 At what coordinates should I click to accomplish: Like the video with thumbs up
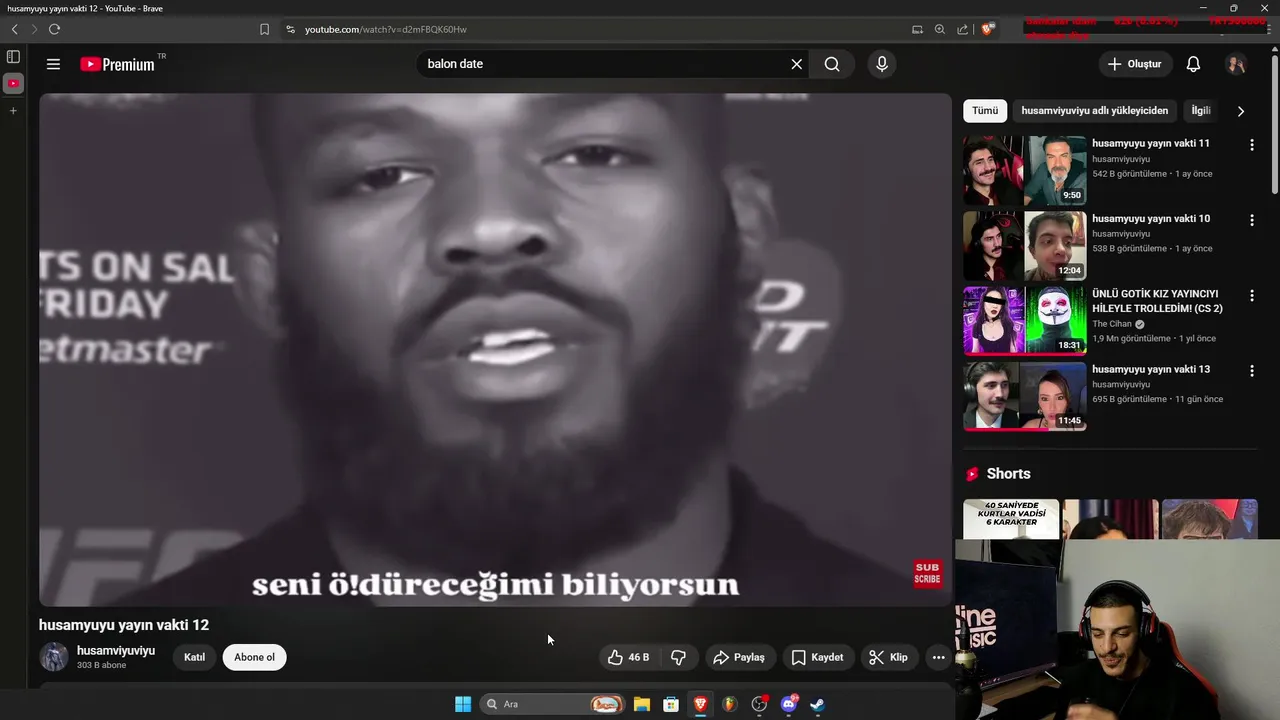(x=629, y=657)
